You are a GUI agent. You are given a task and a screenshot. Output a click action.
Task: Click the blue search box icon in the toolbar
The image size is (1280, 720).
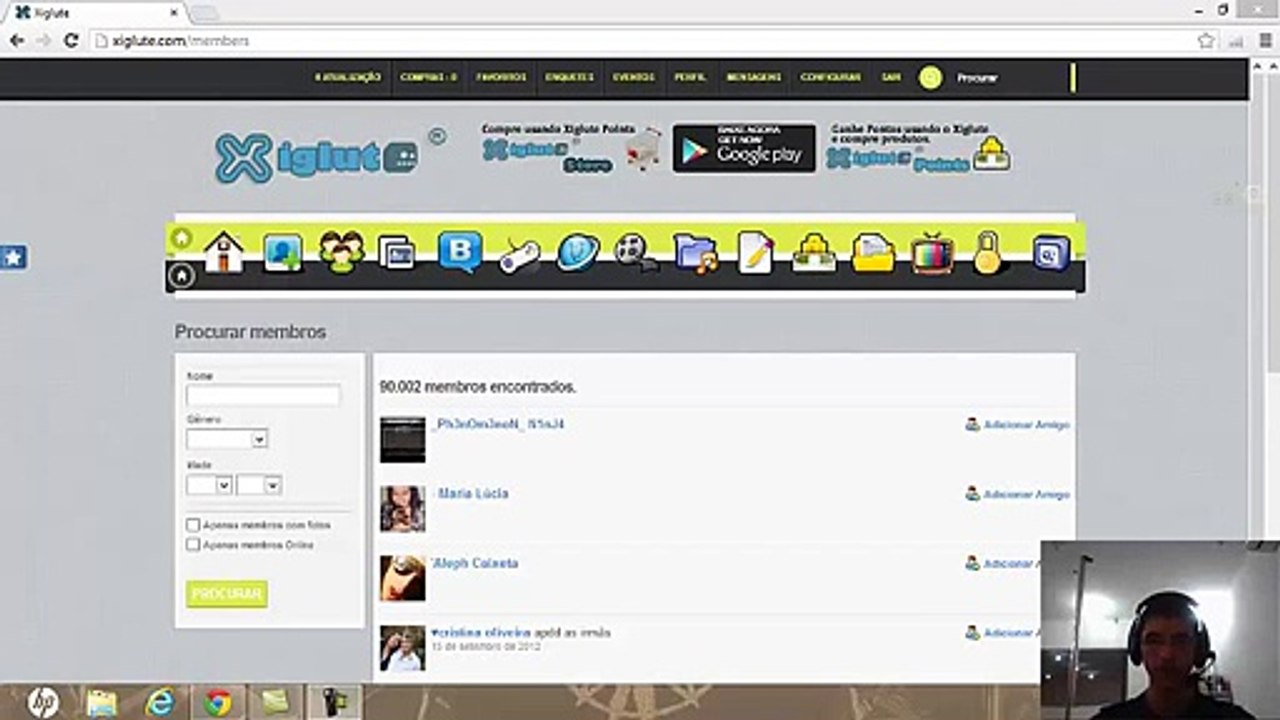point(1050,254)
